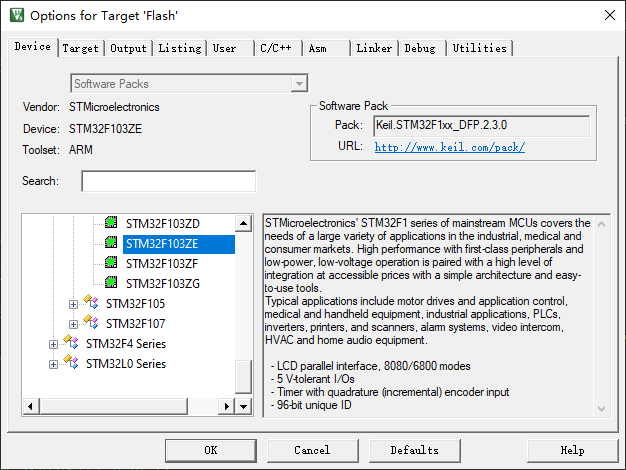Go to the Utilities tab
The width and height of the screenshot is (626, 470).
(480, 48)
